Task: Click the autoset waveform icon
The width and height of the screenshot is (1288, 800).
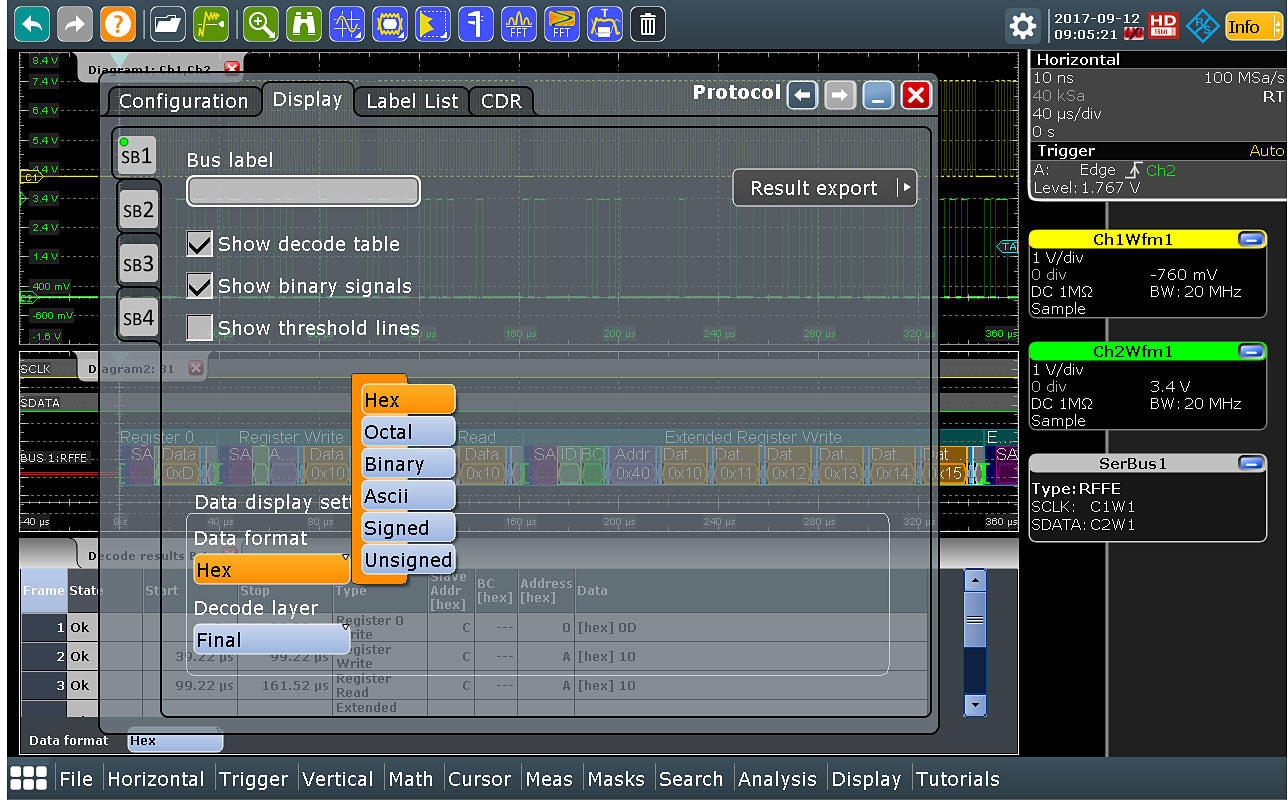Action: pyautogui.click(x=211, y=23)
